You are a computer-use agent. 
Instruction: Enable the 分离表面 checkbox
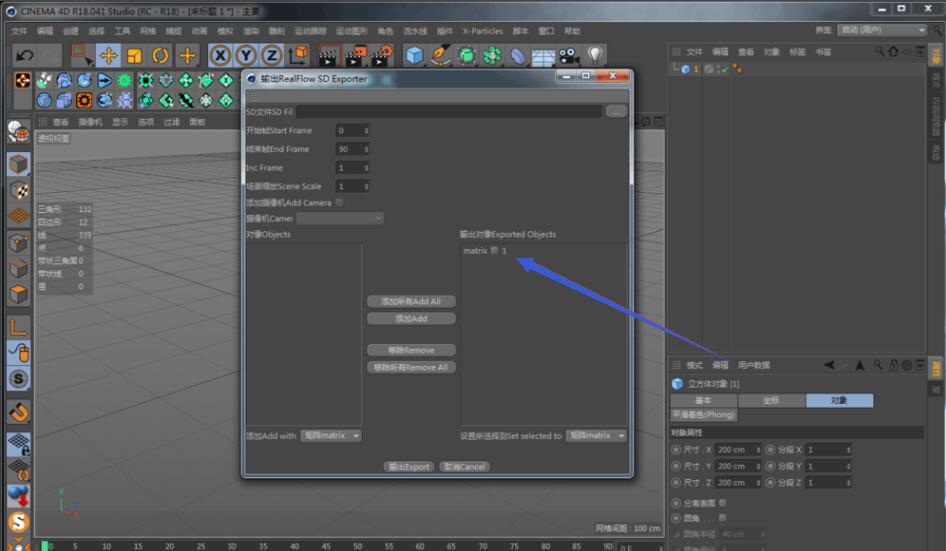tap(722, 503)
